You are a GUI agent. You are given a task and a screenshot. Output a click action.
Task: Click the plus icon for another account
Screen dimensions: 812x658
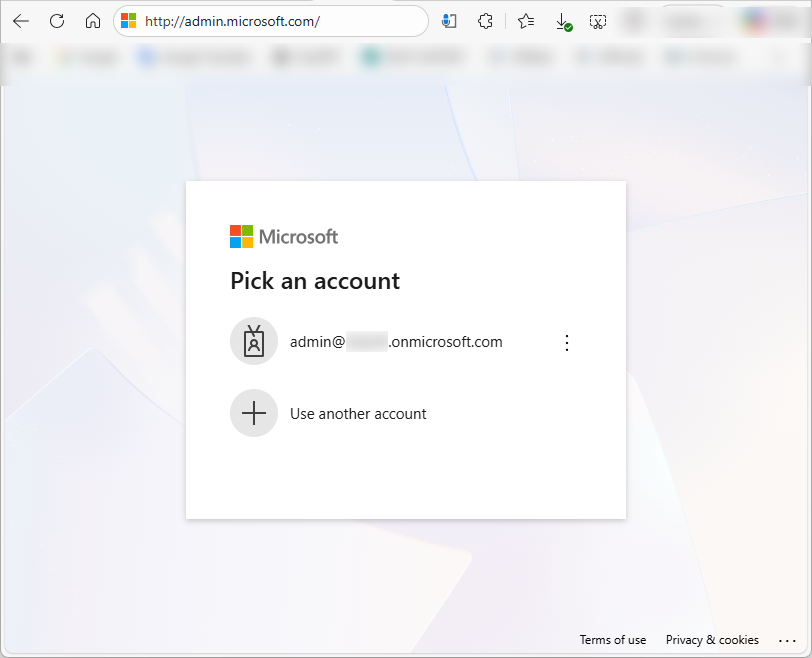[x=254, y=413]
